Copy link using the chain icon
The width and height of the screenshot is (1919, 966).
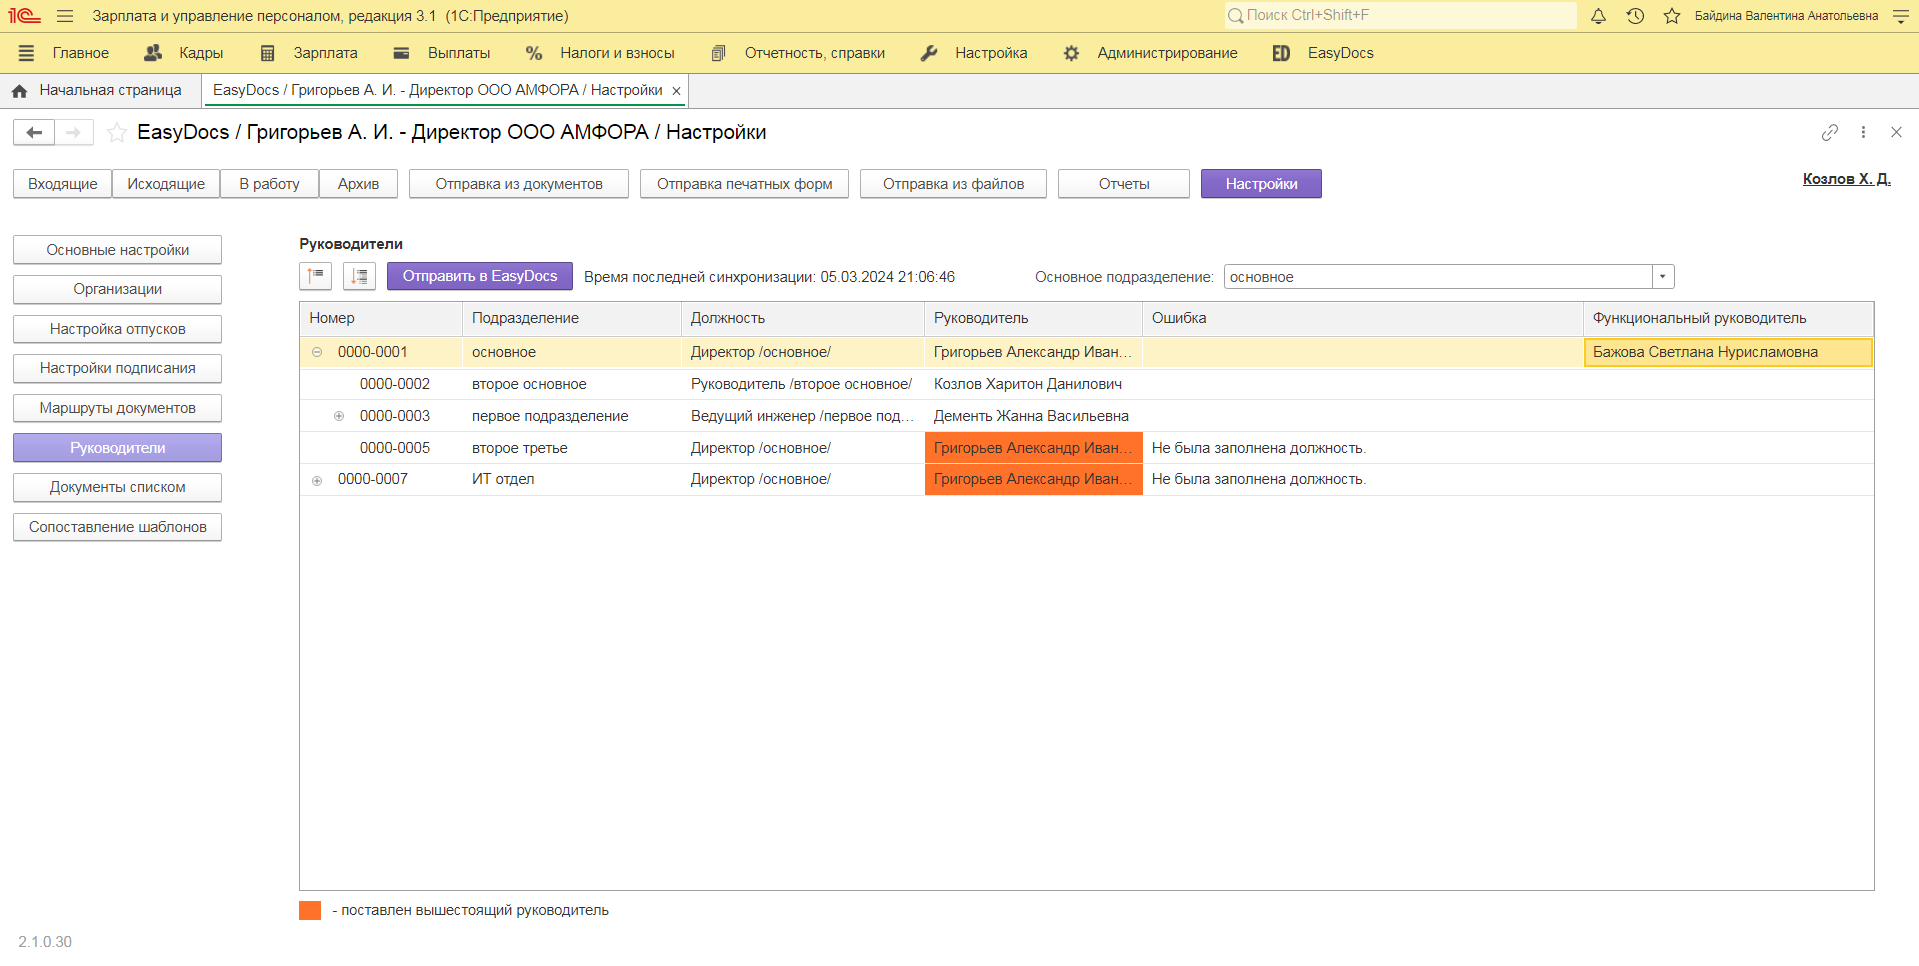click(1830, 132)
